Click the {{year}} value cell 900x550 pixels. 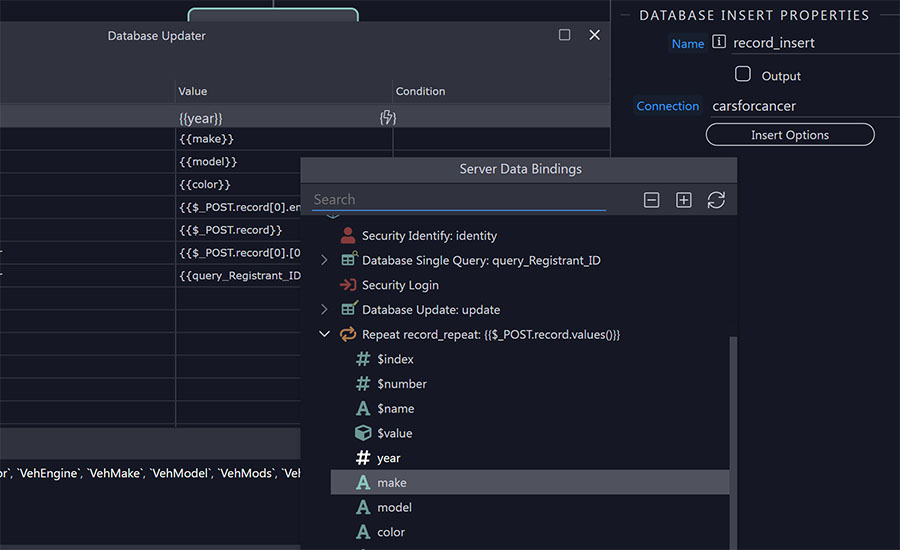[x=284, y=118]
